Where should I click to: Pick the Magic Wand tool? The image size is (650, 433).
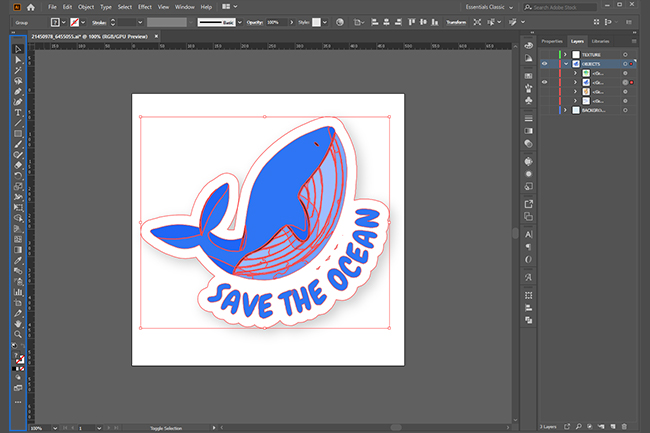click(x=18, y=70)
